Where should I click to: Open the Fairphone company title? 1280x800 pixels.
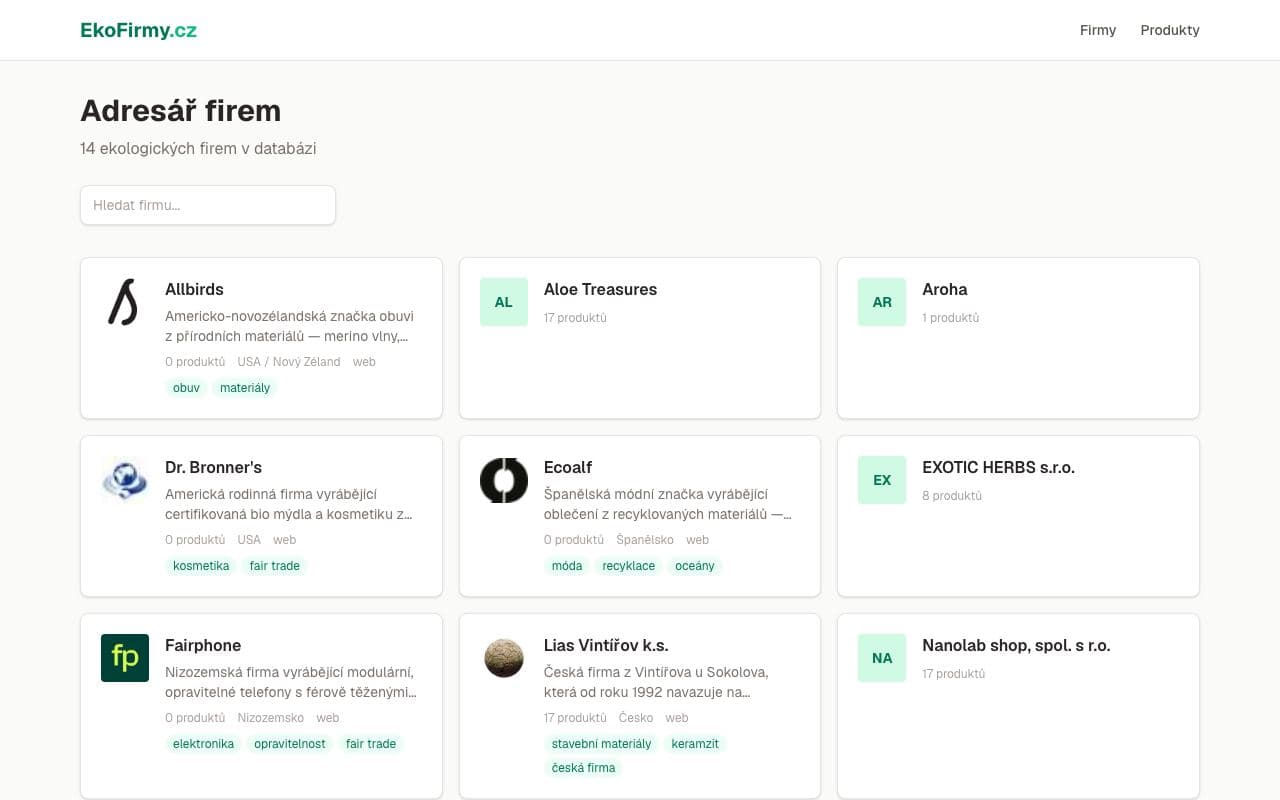[x=203, y=645]
